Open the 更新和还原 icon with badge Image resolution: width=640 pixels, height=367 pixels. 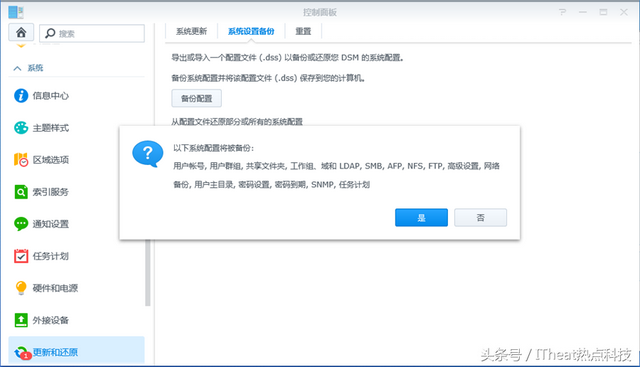[22, 353]
